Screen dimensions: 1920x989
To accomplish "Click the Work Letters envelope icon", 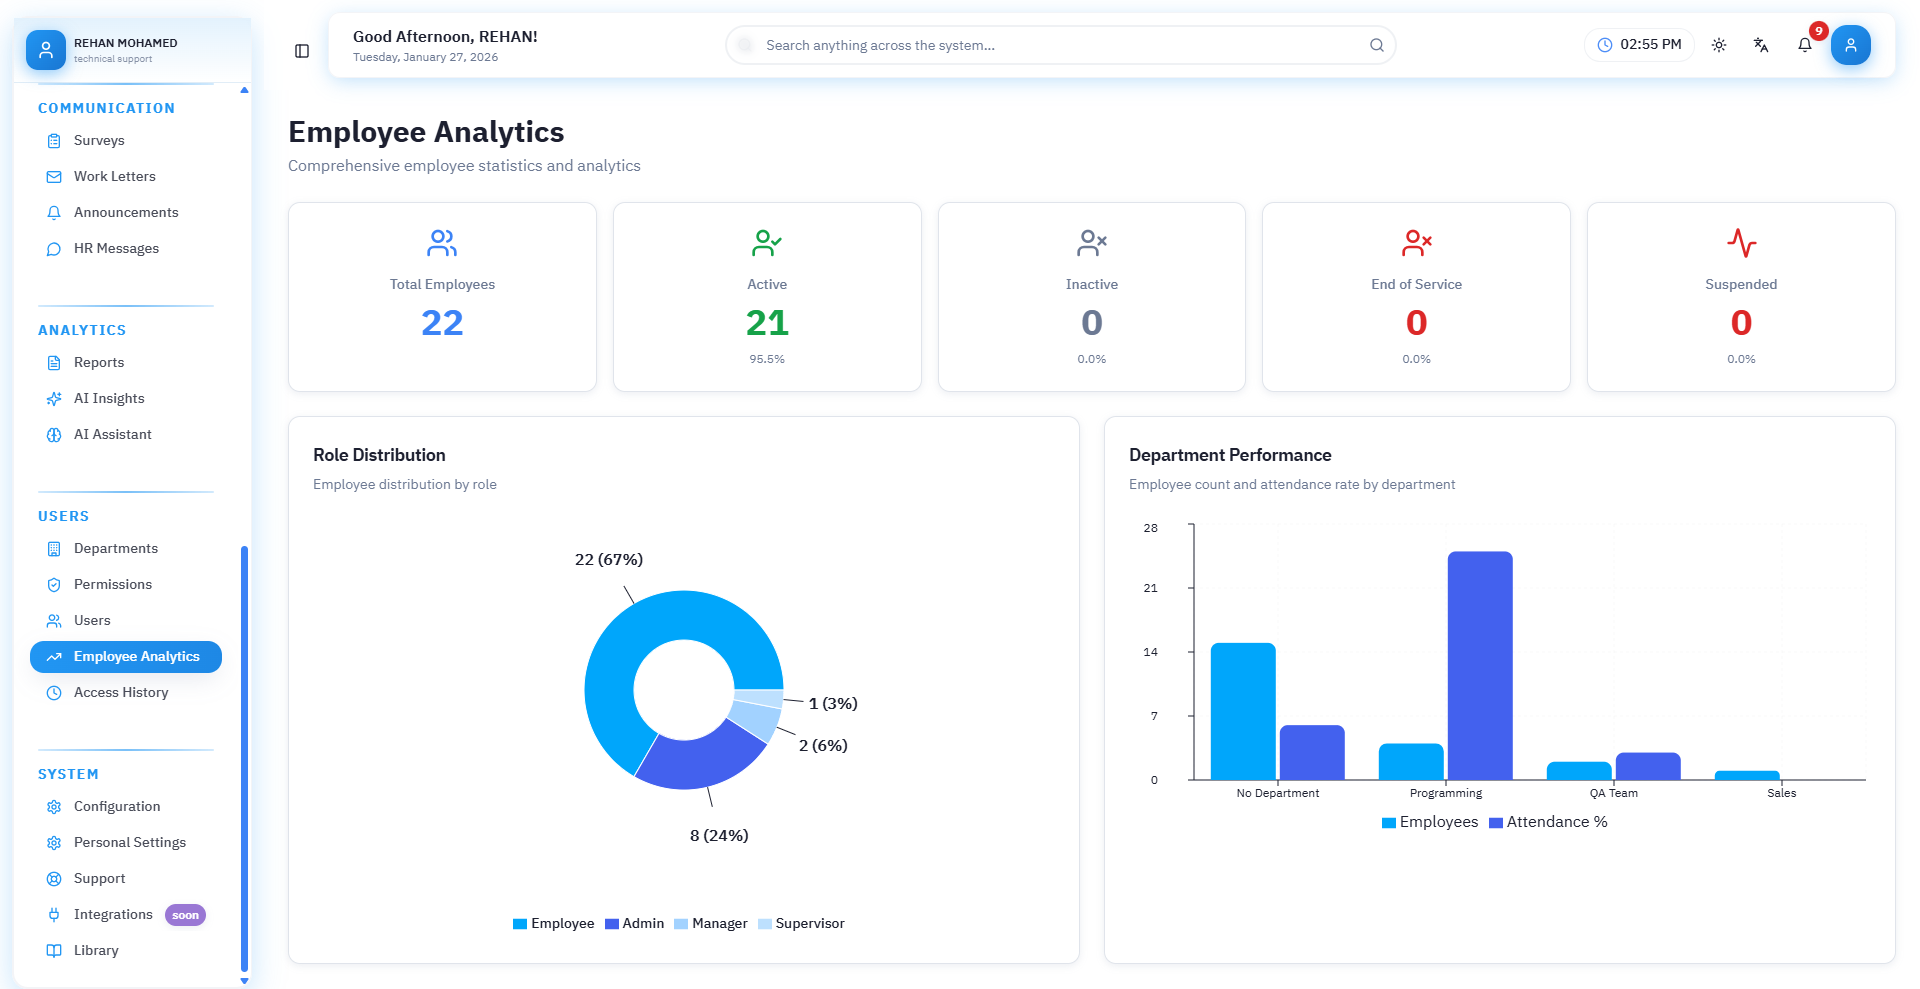I will [54, 177].
